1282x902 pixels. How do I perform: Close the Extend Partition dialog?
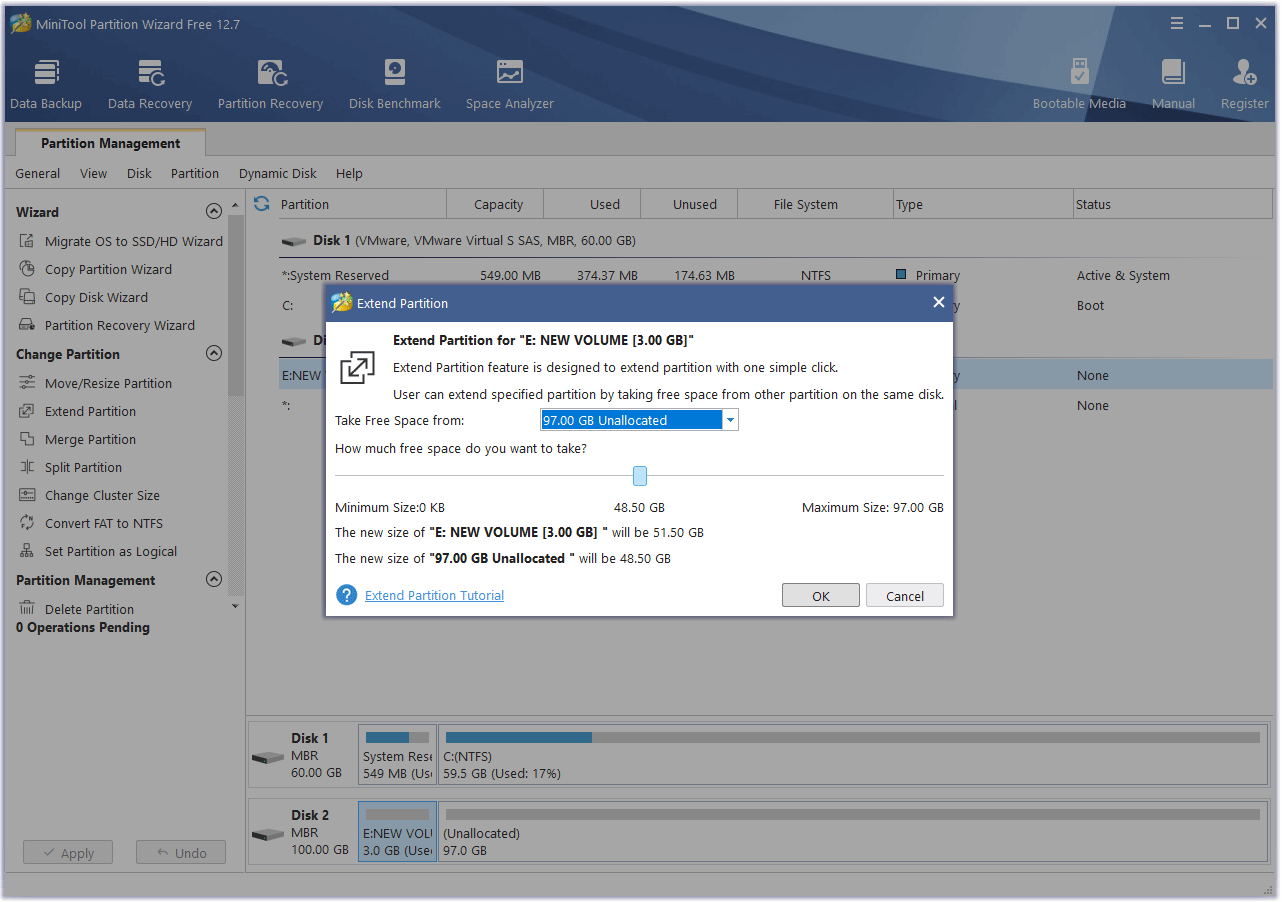(x=938, y=302)
